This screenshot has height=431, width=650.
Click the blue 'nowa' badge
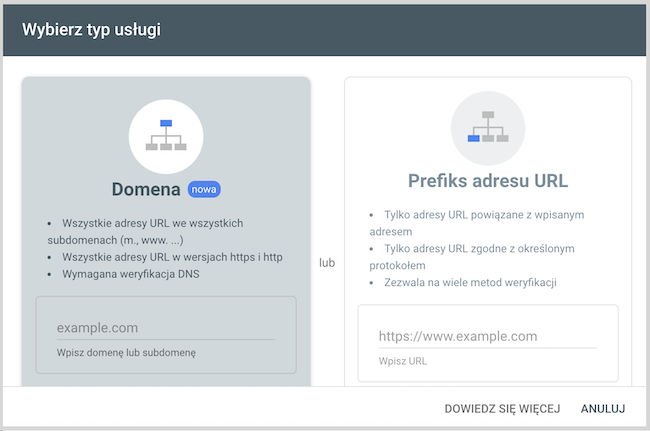point(204,189)
